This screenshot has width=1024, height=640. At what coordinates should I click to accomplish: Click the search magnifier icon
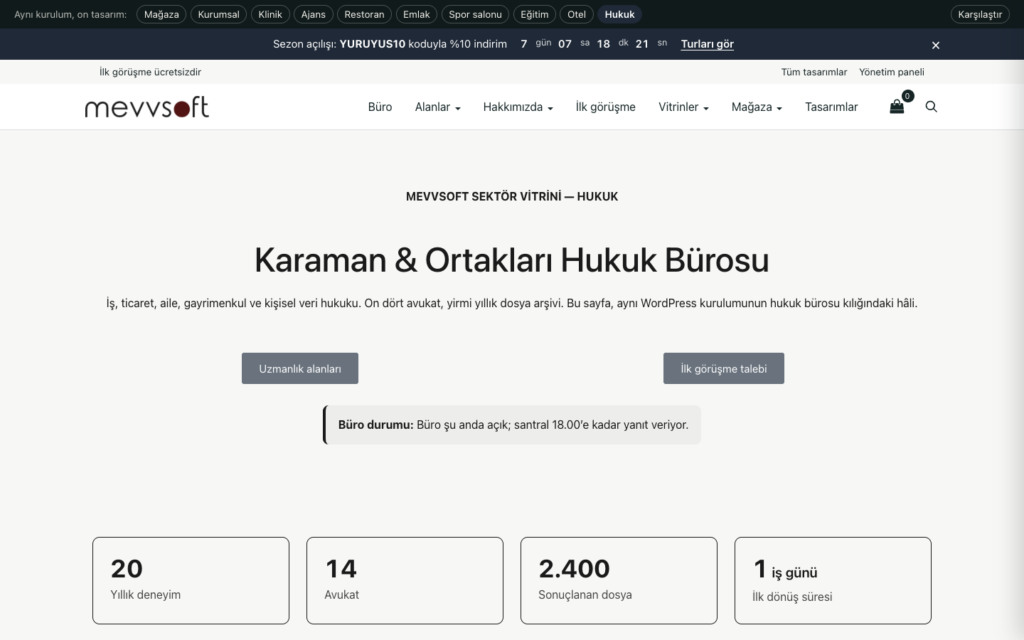931,106
